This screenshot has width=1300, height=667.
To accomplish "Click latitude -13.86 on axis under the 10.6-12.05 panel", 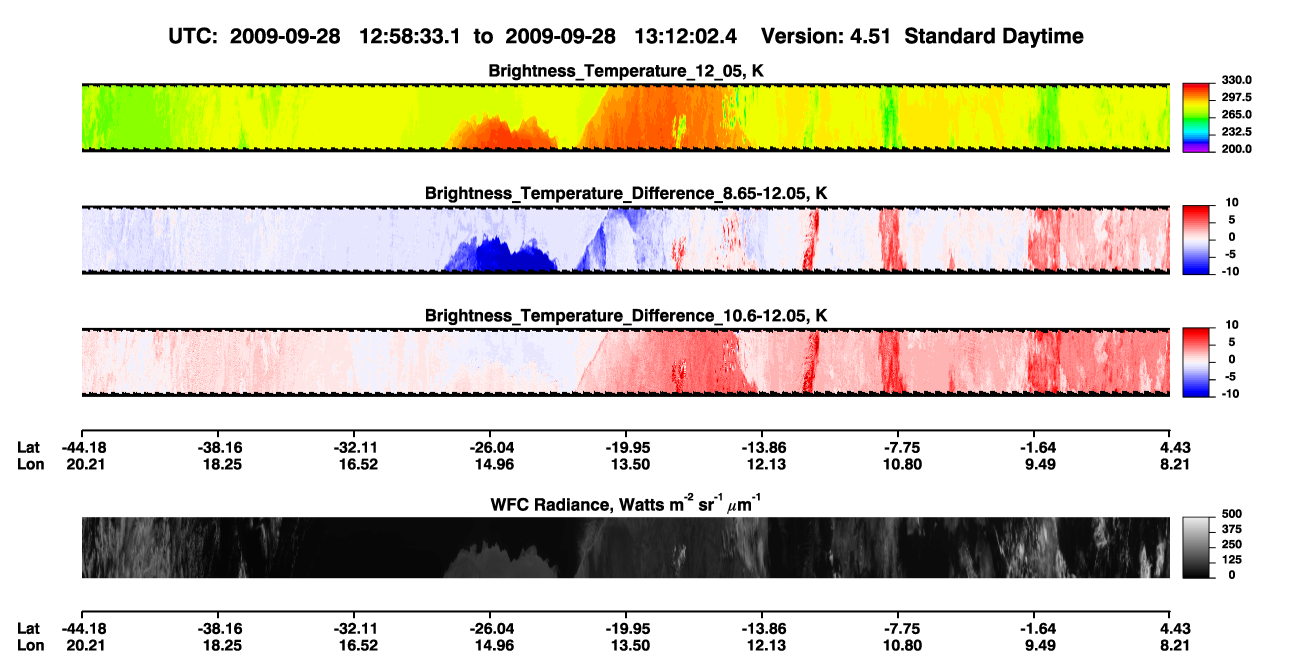I will [x=761, y=447].
